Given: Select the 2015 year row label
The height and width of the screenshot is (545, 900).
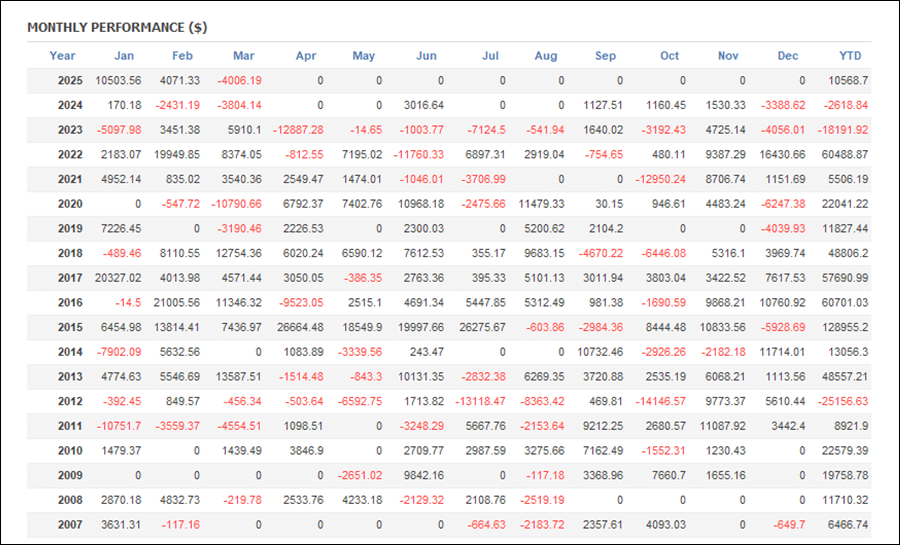Looking at the screenshot, I should pyautogui.click(x=70, y=327).
